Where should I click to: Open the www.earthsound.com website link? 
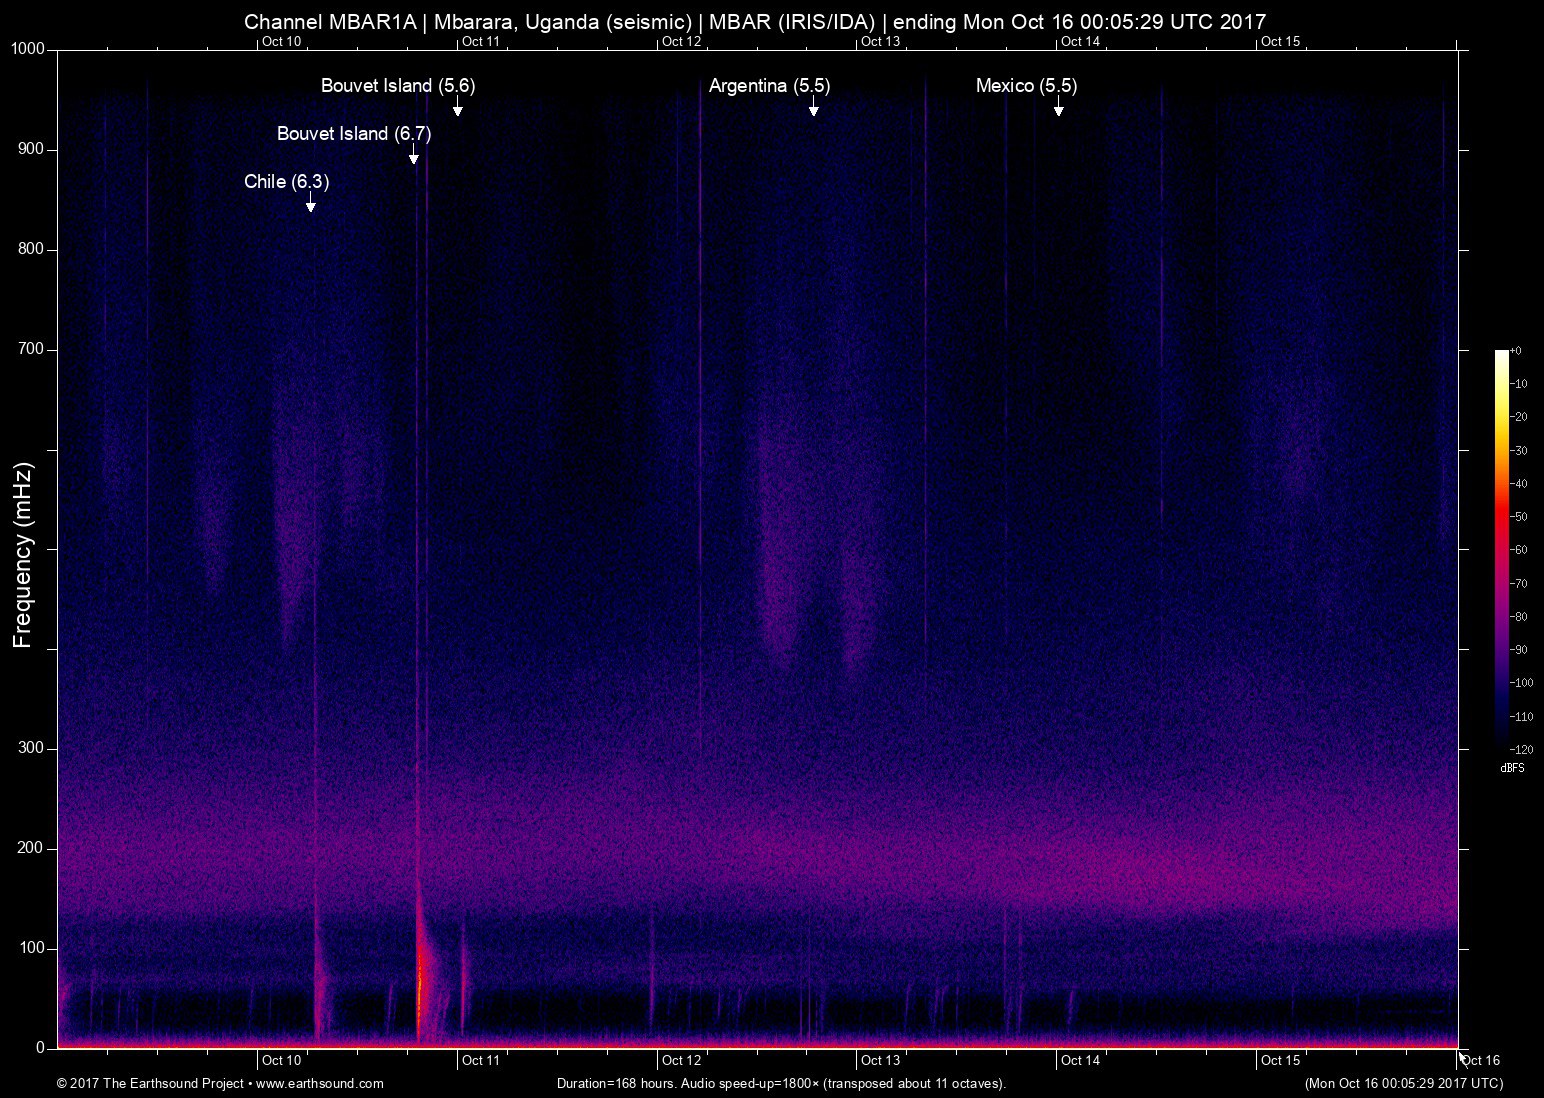point(320,1083)
